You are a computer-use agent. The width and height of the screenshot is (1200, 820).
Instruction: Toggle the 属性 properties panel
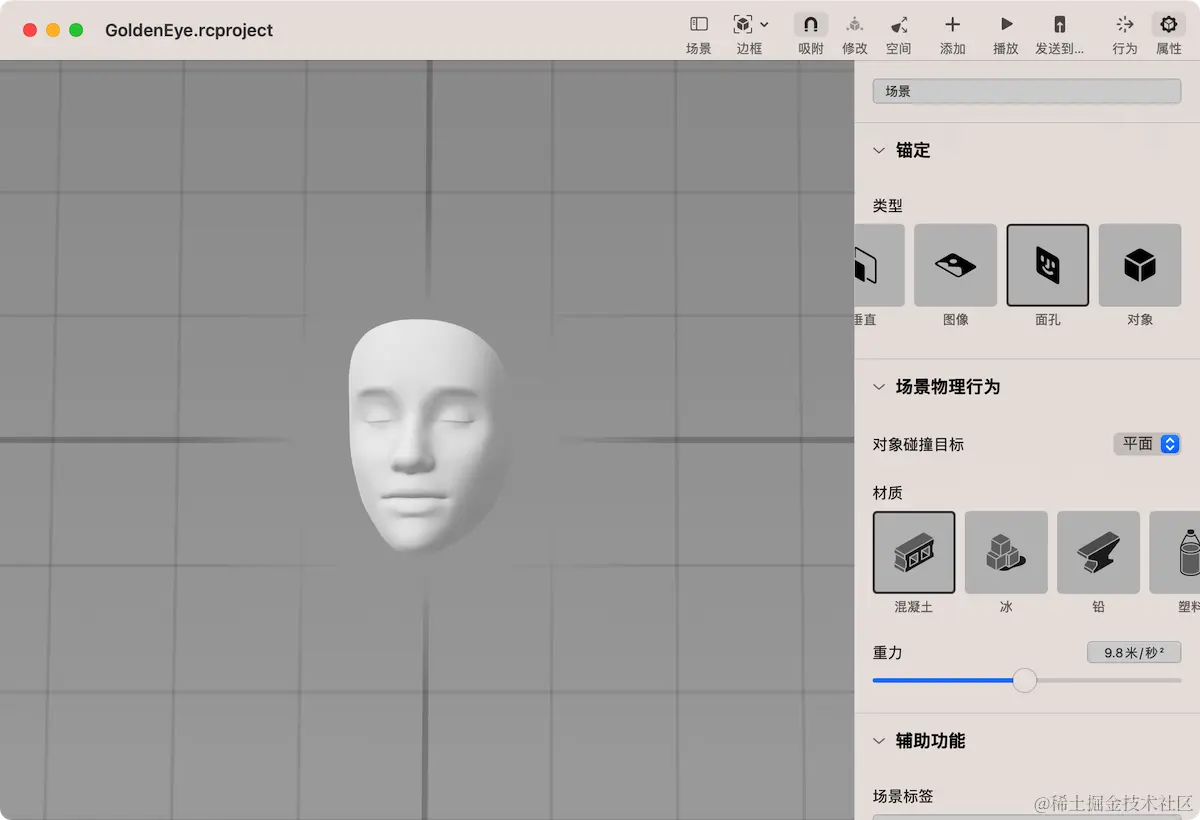[1168, 24]
